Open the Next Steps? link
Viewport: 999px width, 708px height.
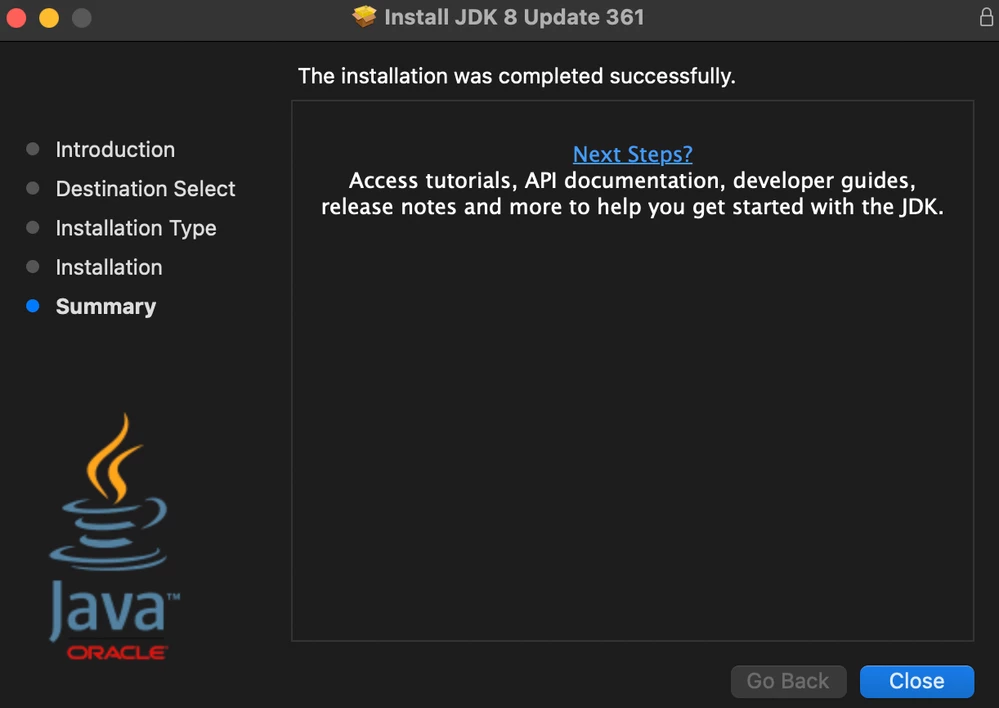(632, 154)
